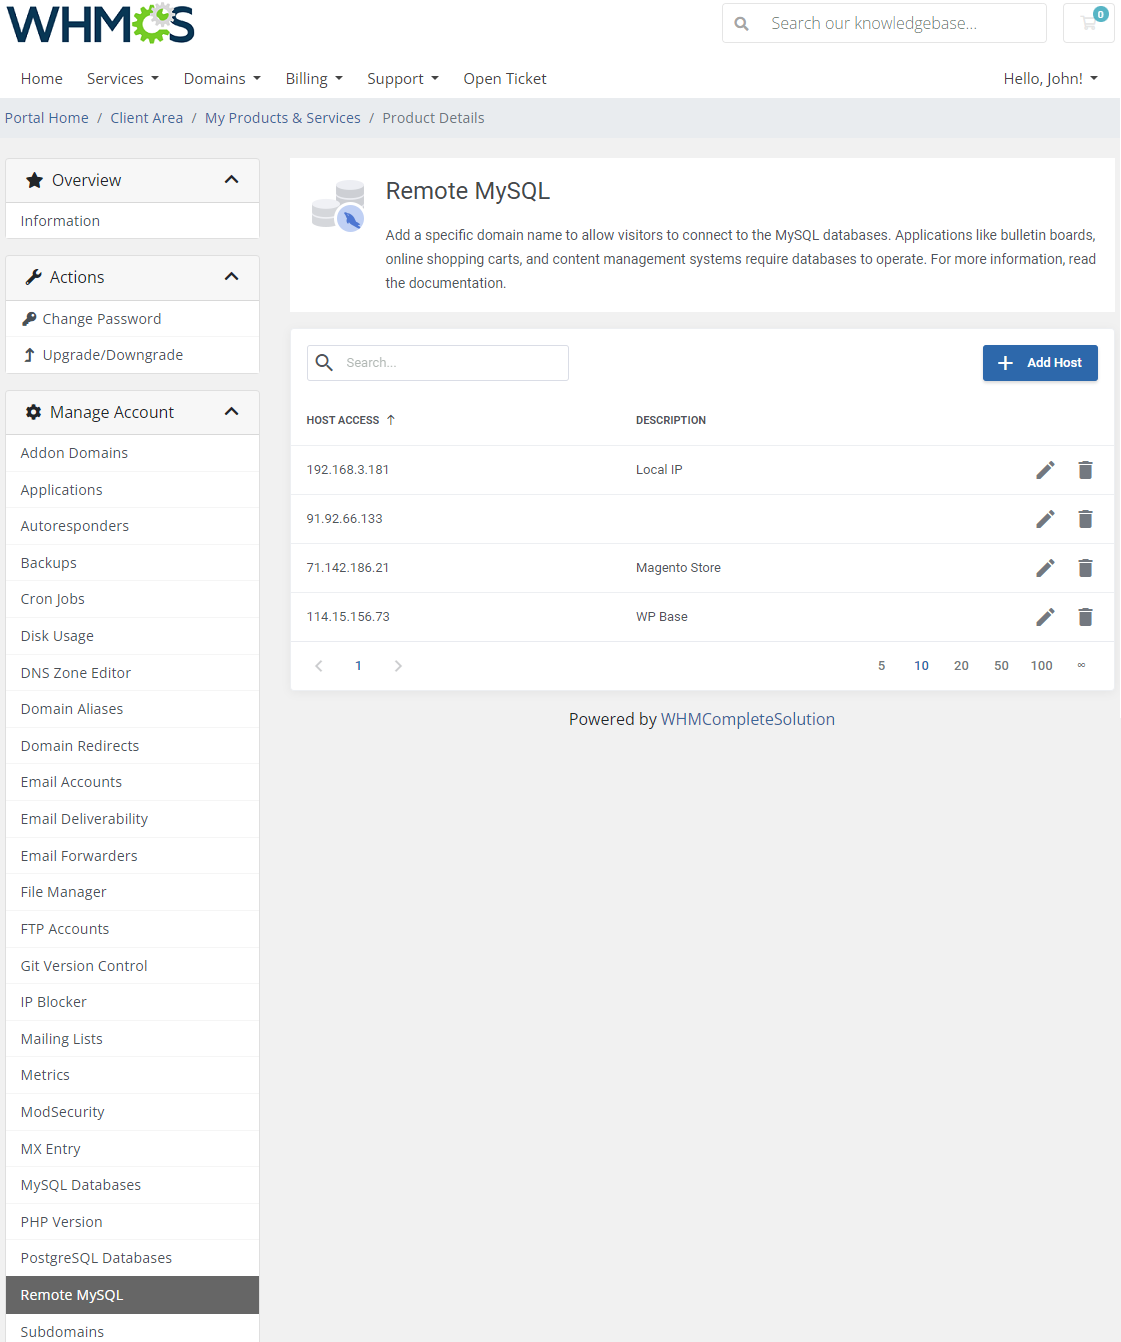The image size is (1121, 1342).
Task: Collapse the Manage Account panel
Action: click(232, 412)
